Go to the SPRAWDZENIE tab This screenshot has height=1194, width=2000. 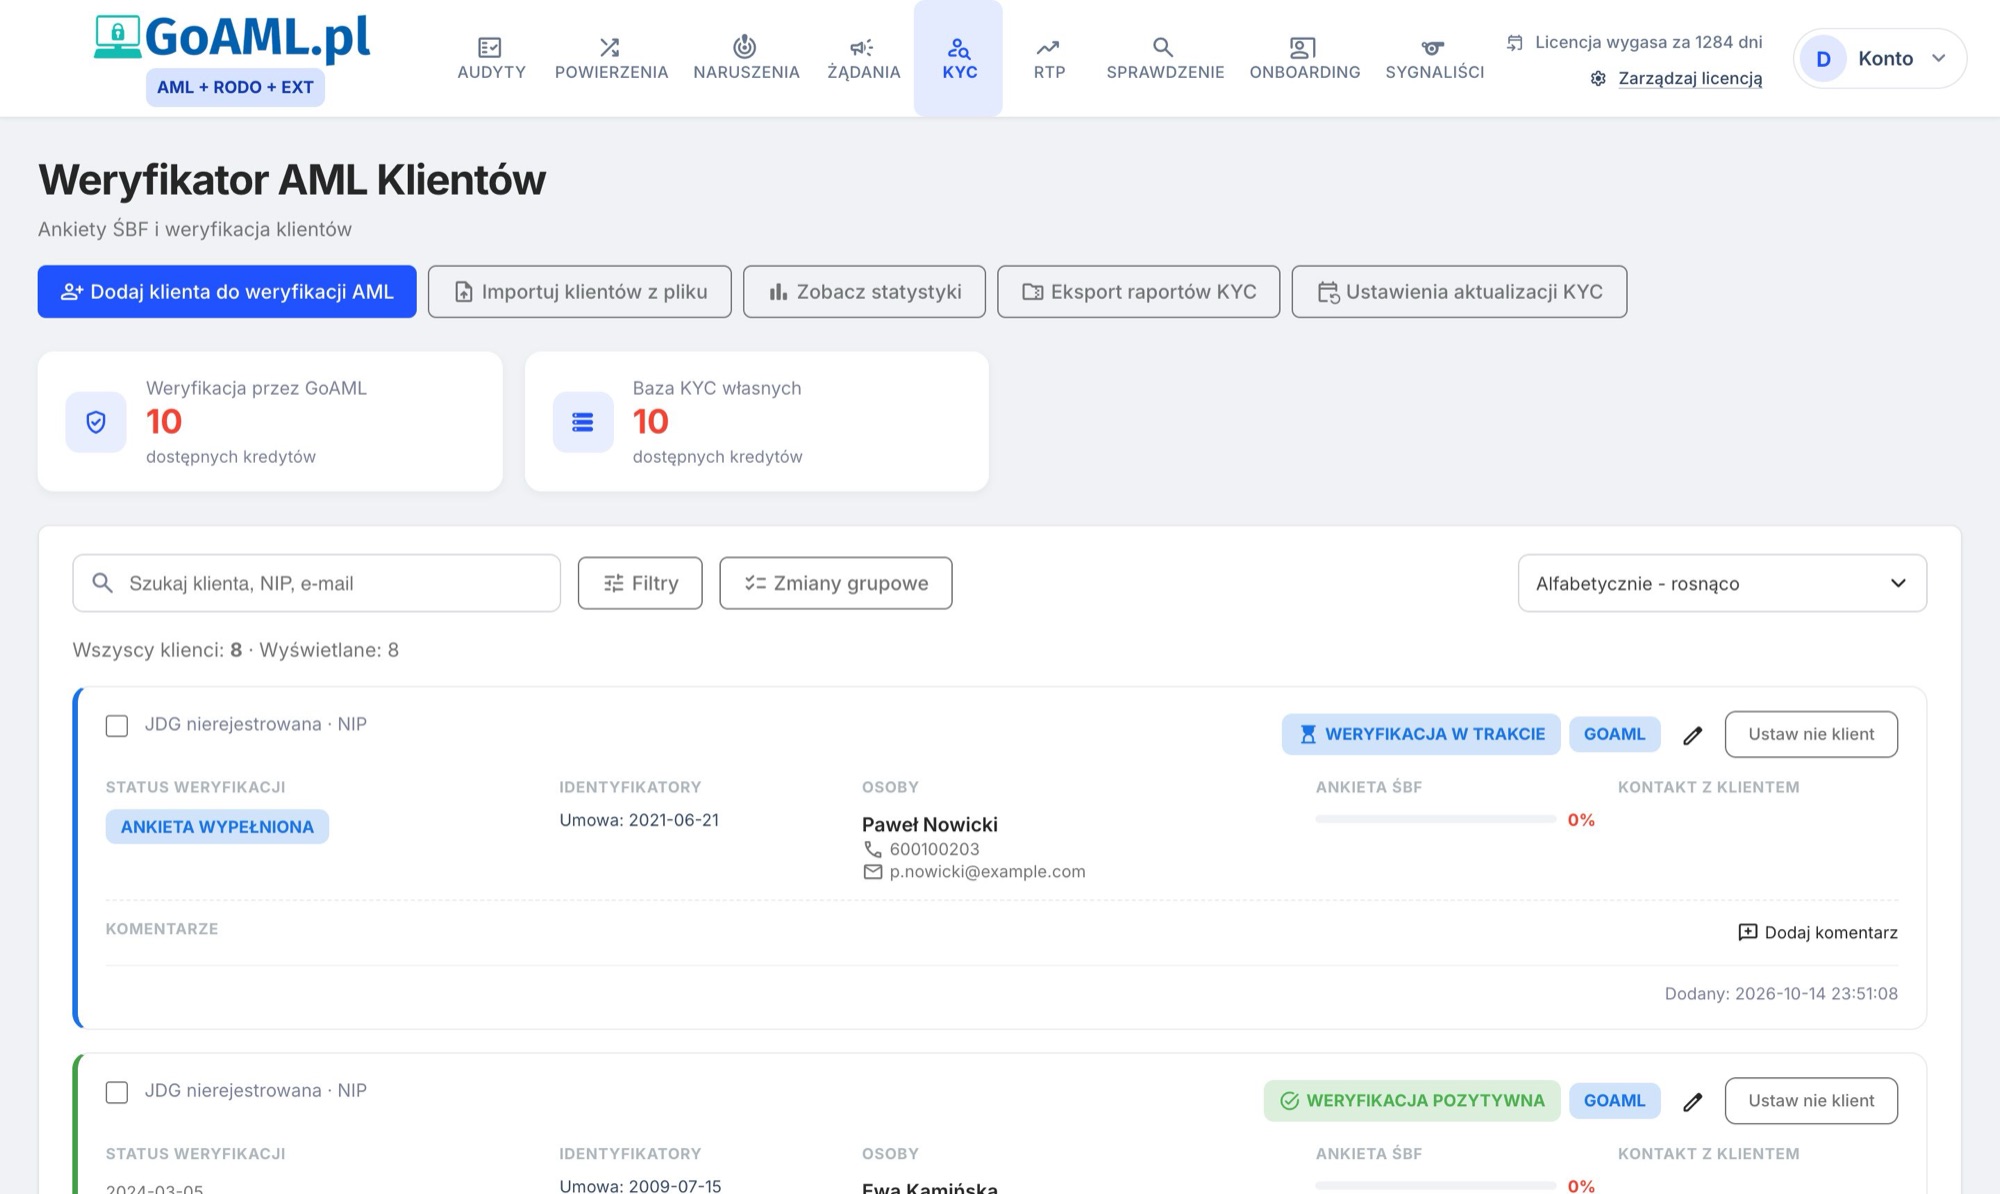[1165, 59]
